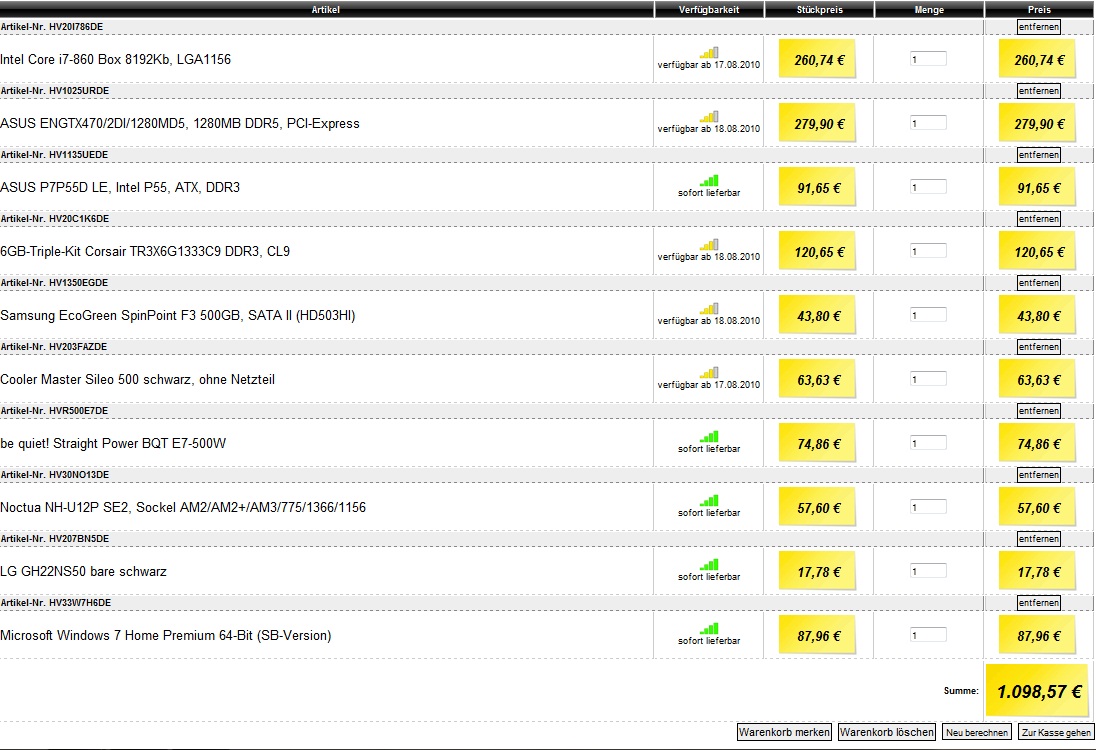Image resolution: width=1096 pixels, height=750 pixels.
Task: Click total sum 1.098,57 €
Action: click(x=1039, y=691)
